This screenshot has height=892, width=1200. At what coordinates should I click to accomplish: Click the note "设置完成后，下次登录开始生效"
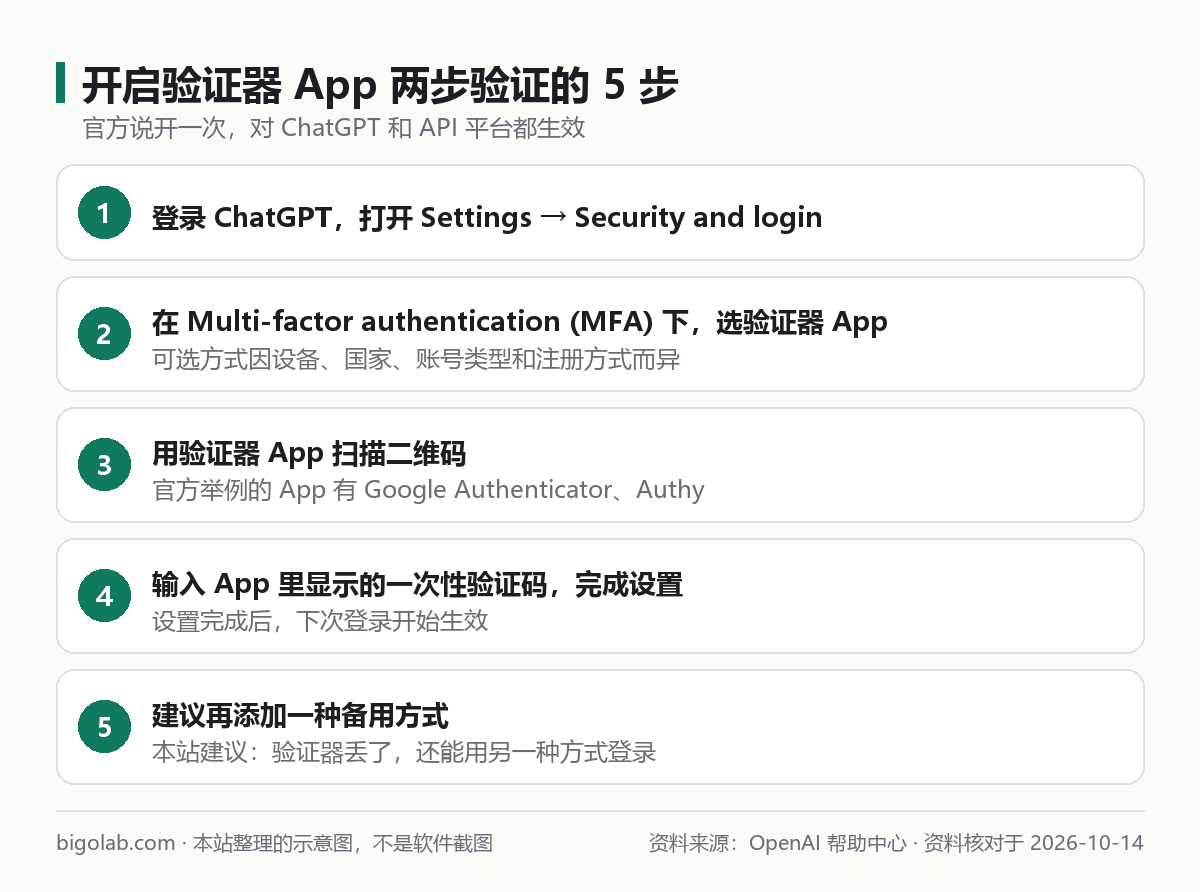pyautogui.click(x=320, y=621)
